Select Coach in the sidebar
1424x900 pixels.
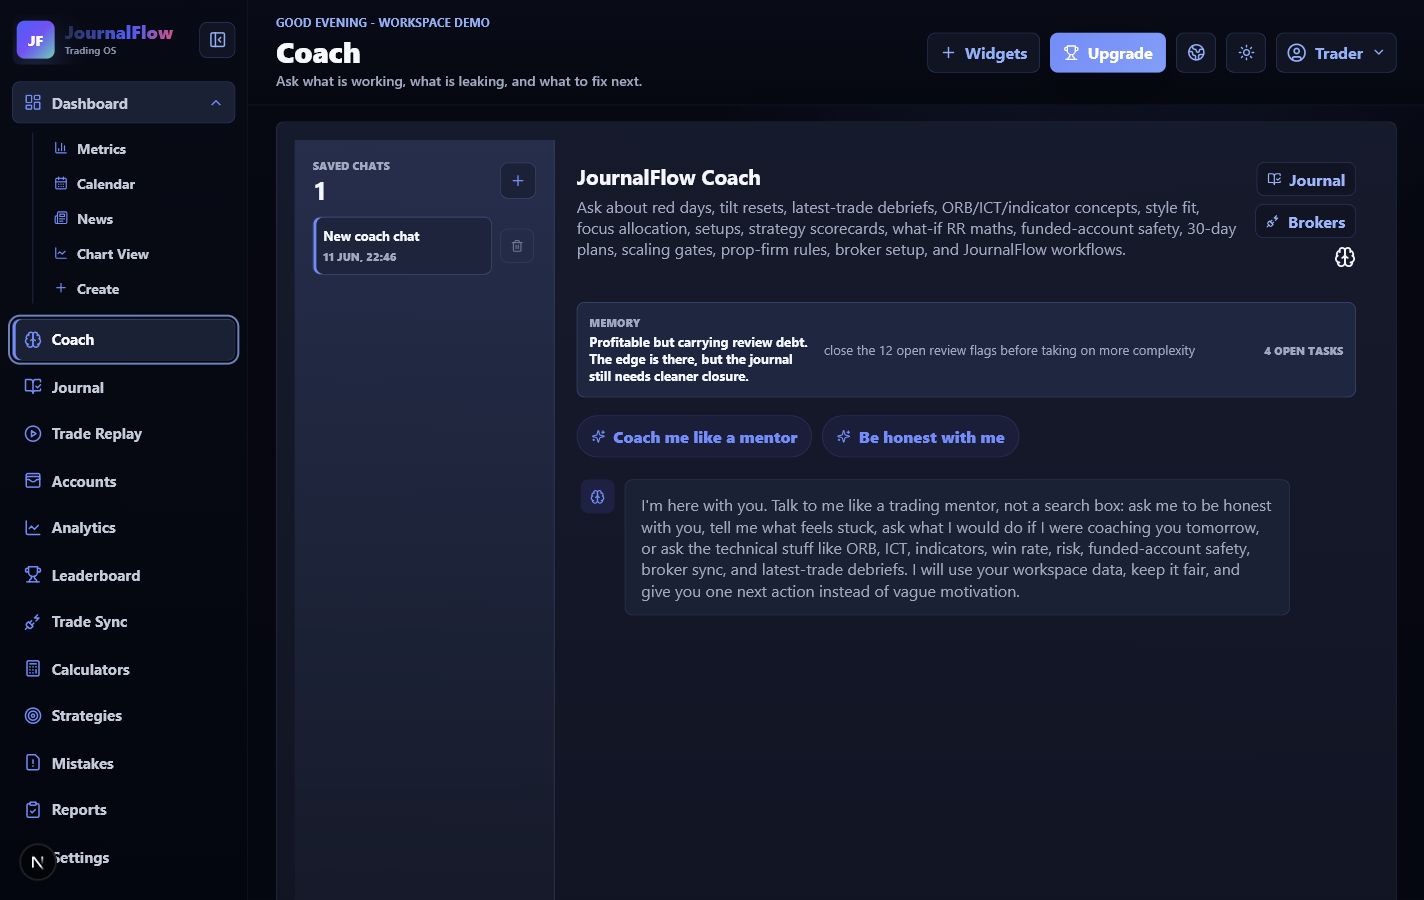(124, 340)
